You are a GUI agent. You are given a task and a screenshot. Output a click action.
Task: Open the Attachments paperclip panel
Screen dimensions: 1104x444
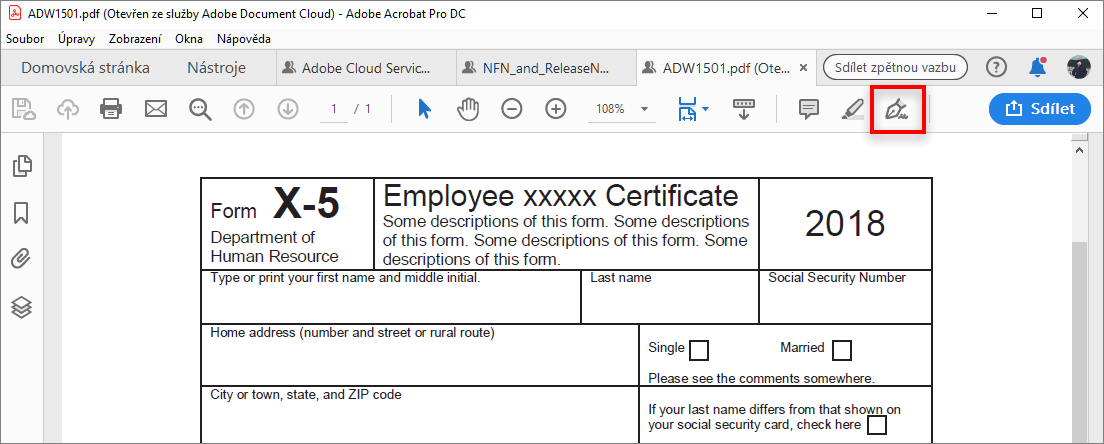click(x=21, y=259)
